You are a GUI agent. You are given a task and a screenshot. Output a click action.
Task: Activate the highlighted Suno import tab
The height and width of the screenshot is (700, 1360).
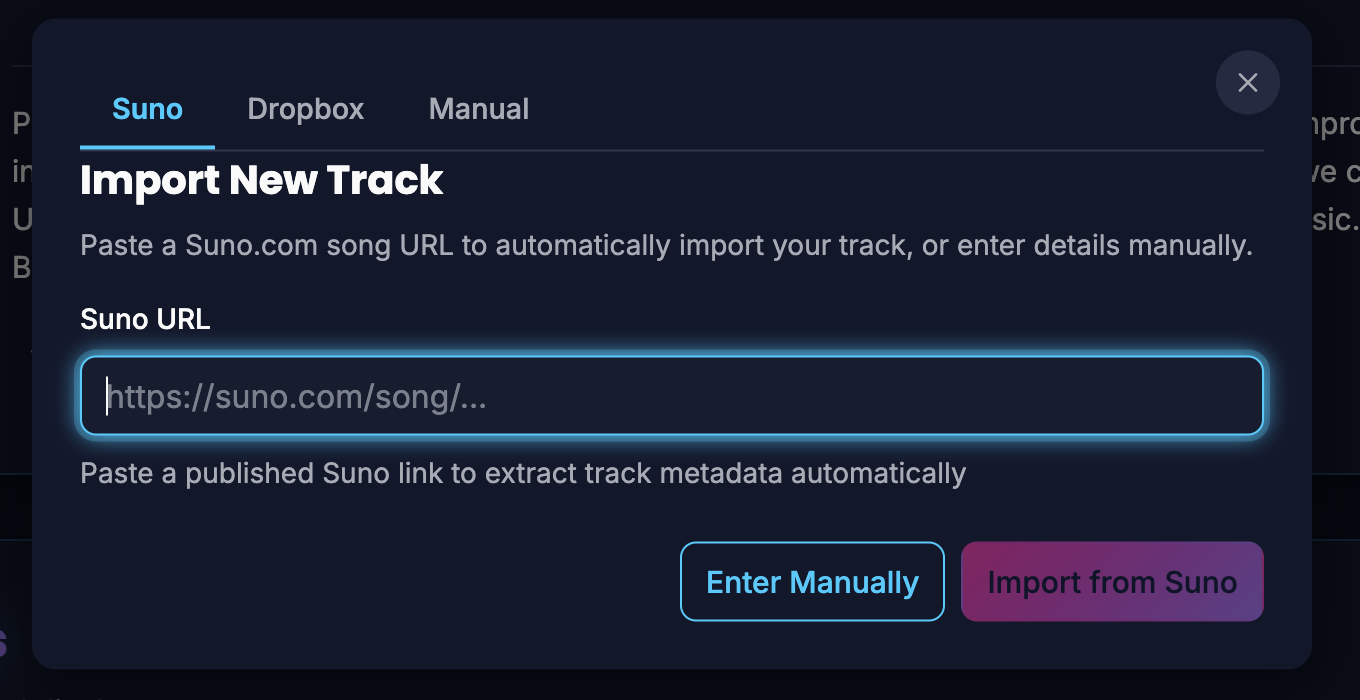(146, 108)
